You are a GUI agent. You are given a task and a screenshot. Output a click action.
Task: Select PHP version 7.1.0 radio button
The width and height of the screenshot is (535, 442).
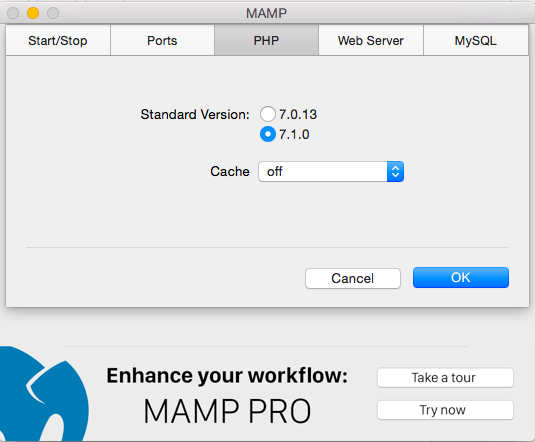click(x=268, y=134)
